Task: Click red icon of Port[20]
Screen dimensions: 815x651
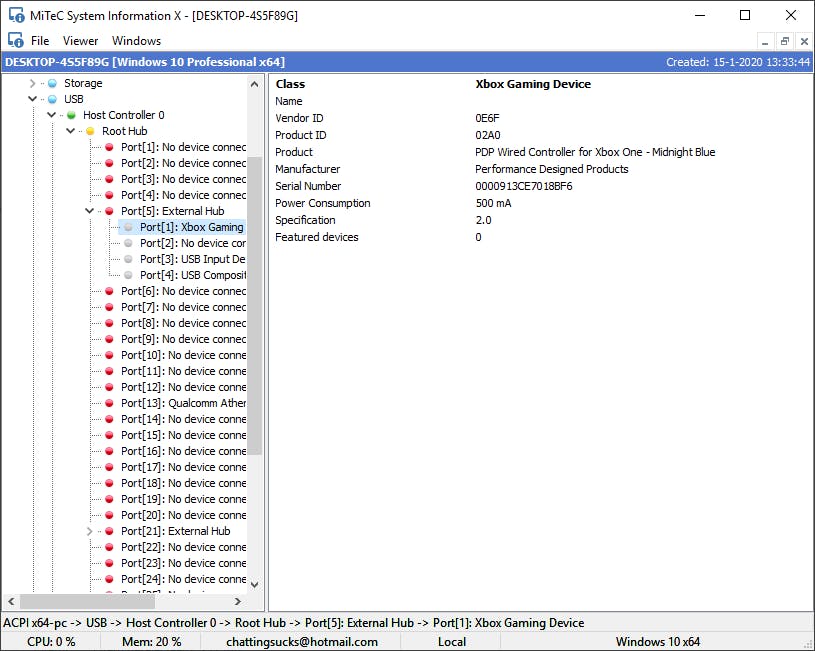Action: [x=109, y=515]
